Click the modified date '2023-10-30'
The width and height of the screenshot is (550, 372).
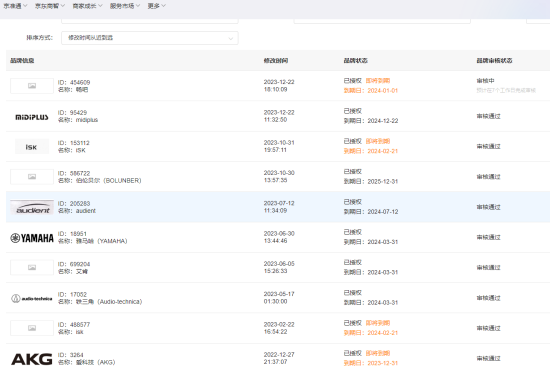pyautogui.click(x=279, y=173)
